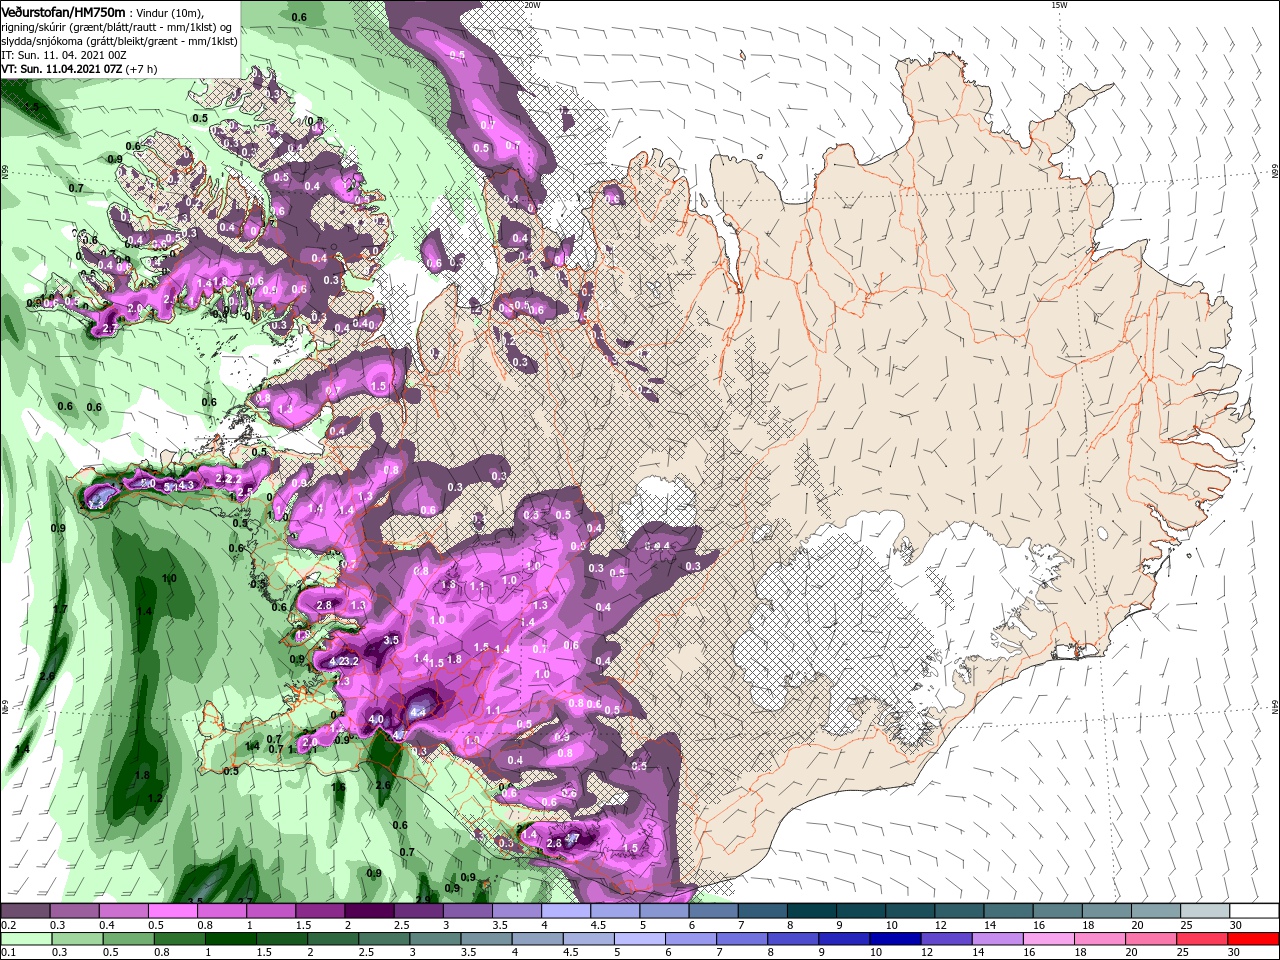Click the 0.1 label in rain legend
The height and width of the screenshot is (960, 1280).
click(8, 953)
